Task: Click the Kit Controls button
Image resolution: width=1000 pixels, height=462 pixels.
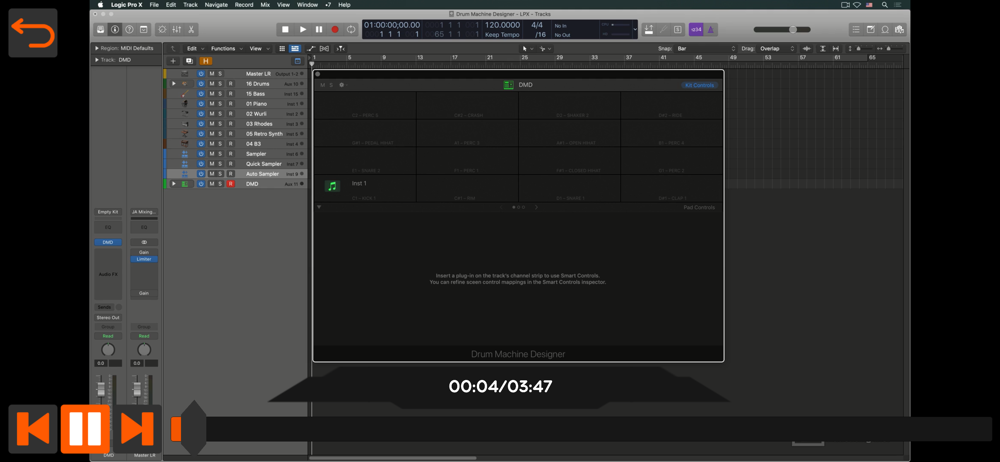Action: [x=700, y=85]
